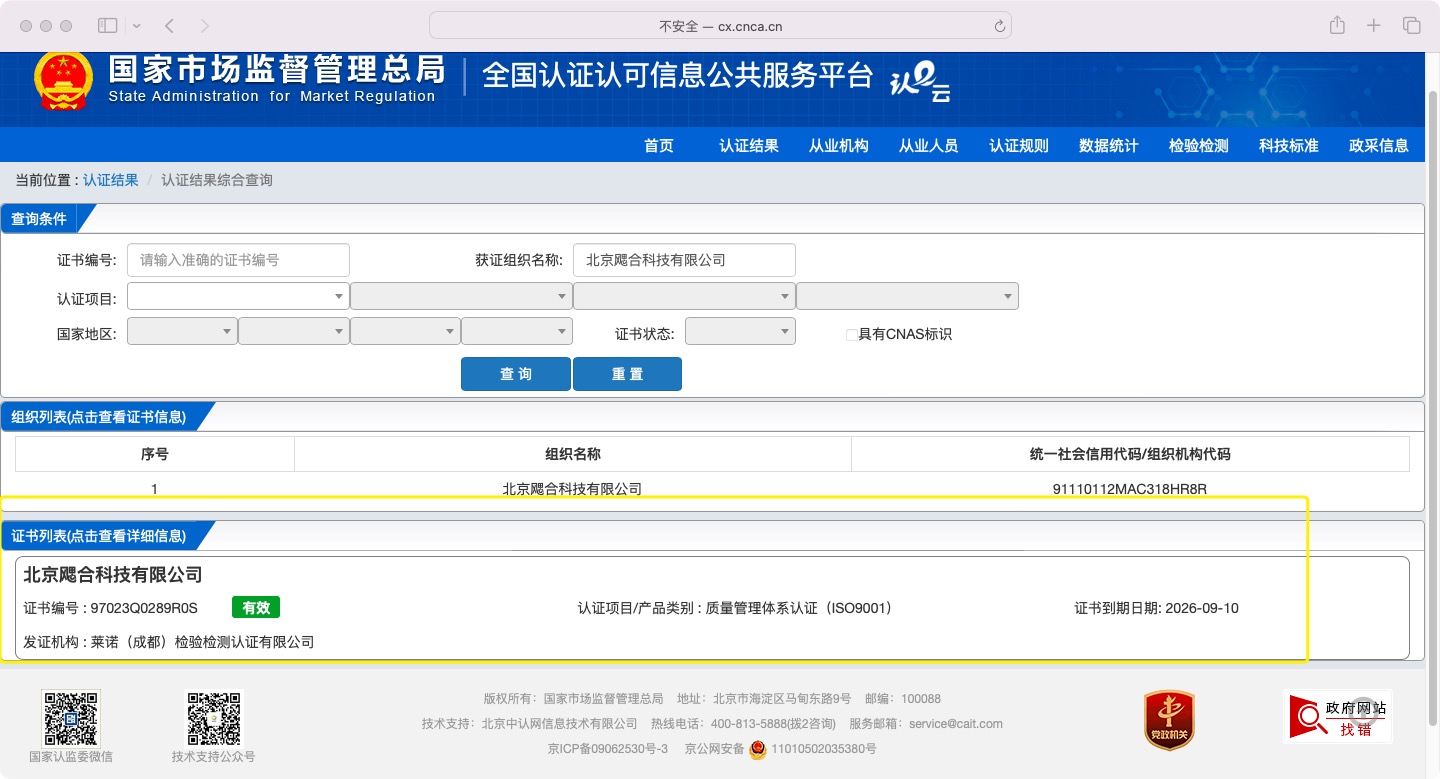
Task: Open Safari sidebar toggle icon
Action: [108, 25]
